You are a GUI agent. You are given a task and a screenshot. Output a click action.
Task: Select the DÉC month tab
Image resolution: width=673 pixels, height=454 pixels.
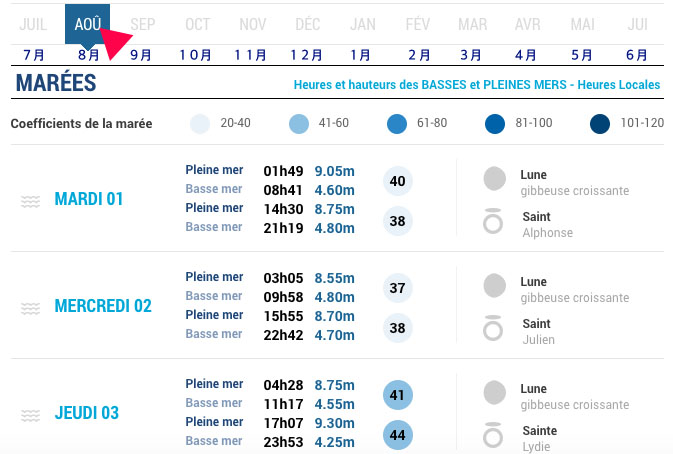[x=308, y=24]
